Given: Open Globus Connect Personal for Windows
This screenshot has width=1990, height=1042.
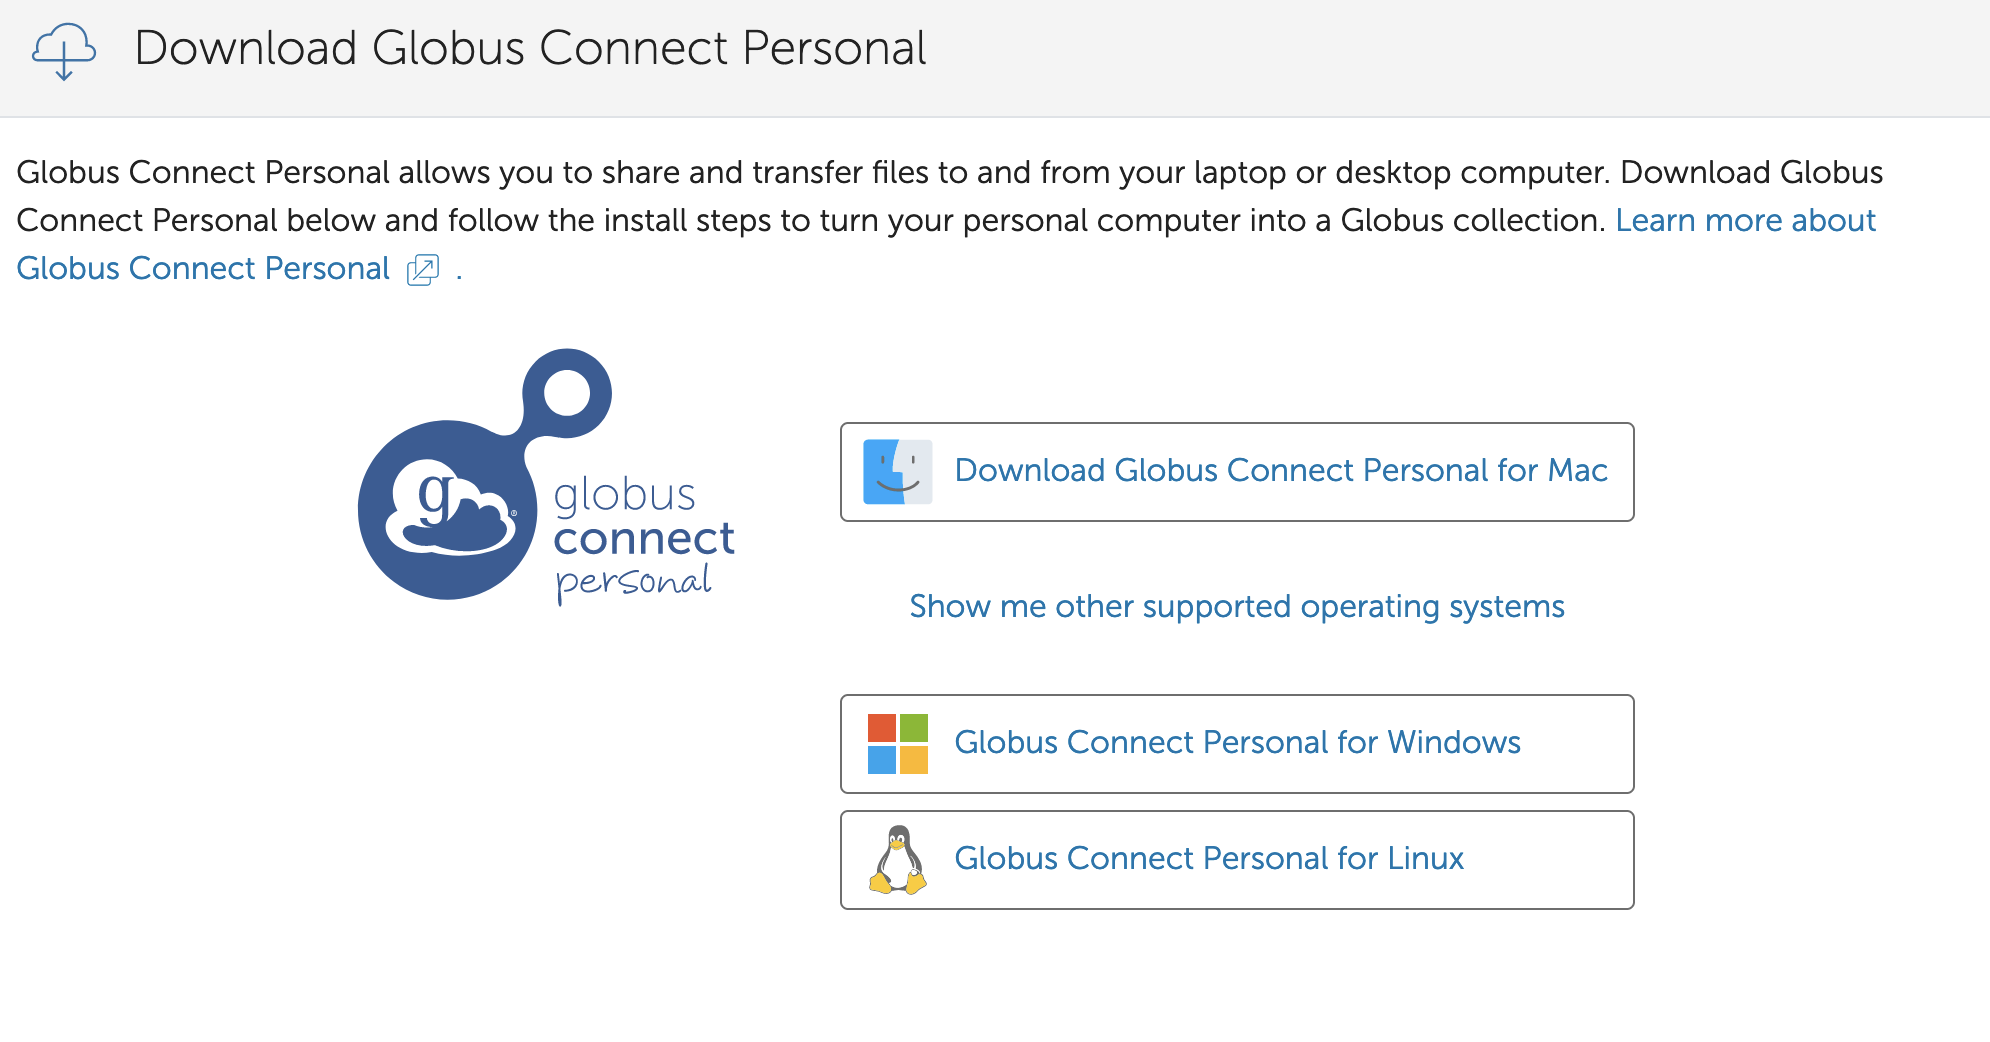Looking at the screenshot, I should click(1237, 744).
